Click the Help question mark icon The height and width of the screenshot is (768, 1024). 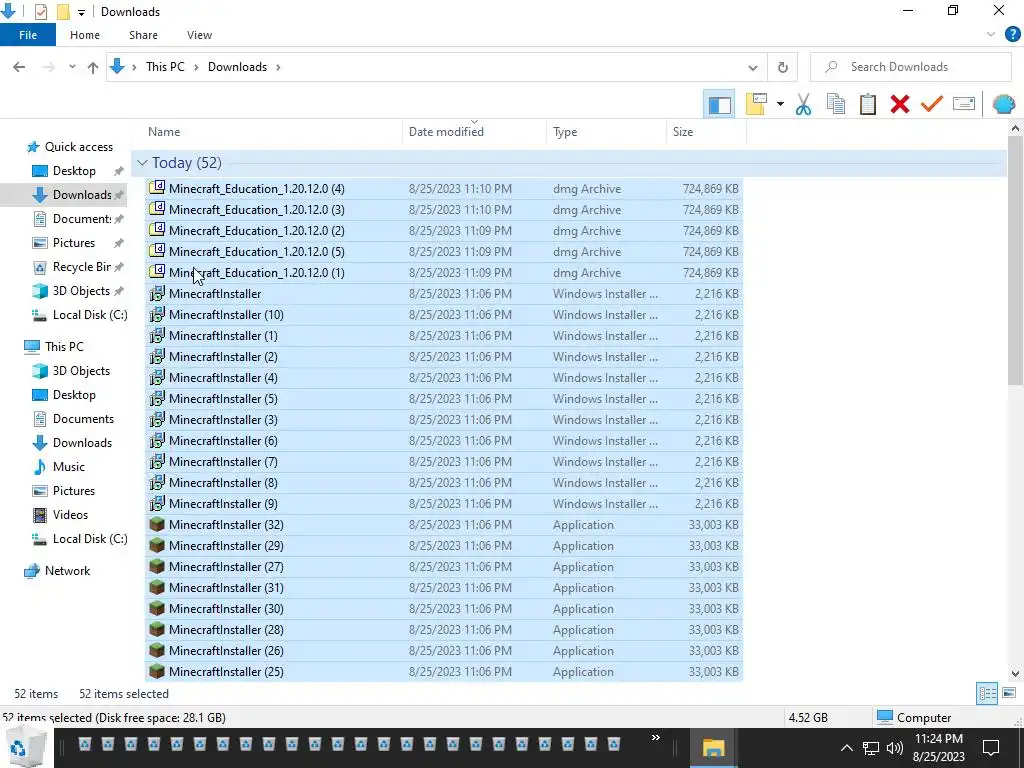(x=1012, y=35)
